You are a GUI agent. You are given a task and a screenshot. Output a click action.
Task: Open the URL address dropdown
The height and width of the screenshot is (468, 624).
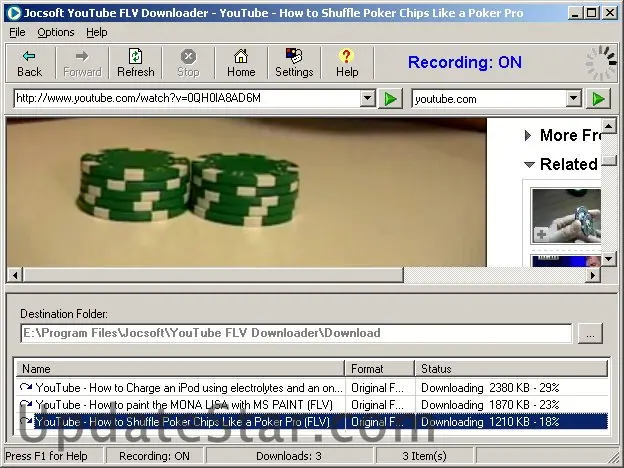tap(367, 98)
